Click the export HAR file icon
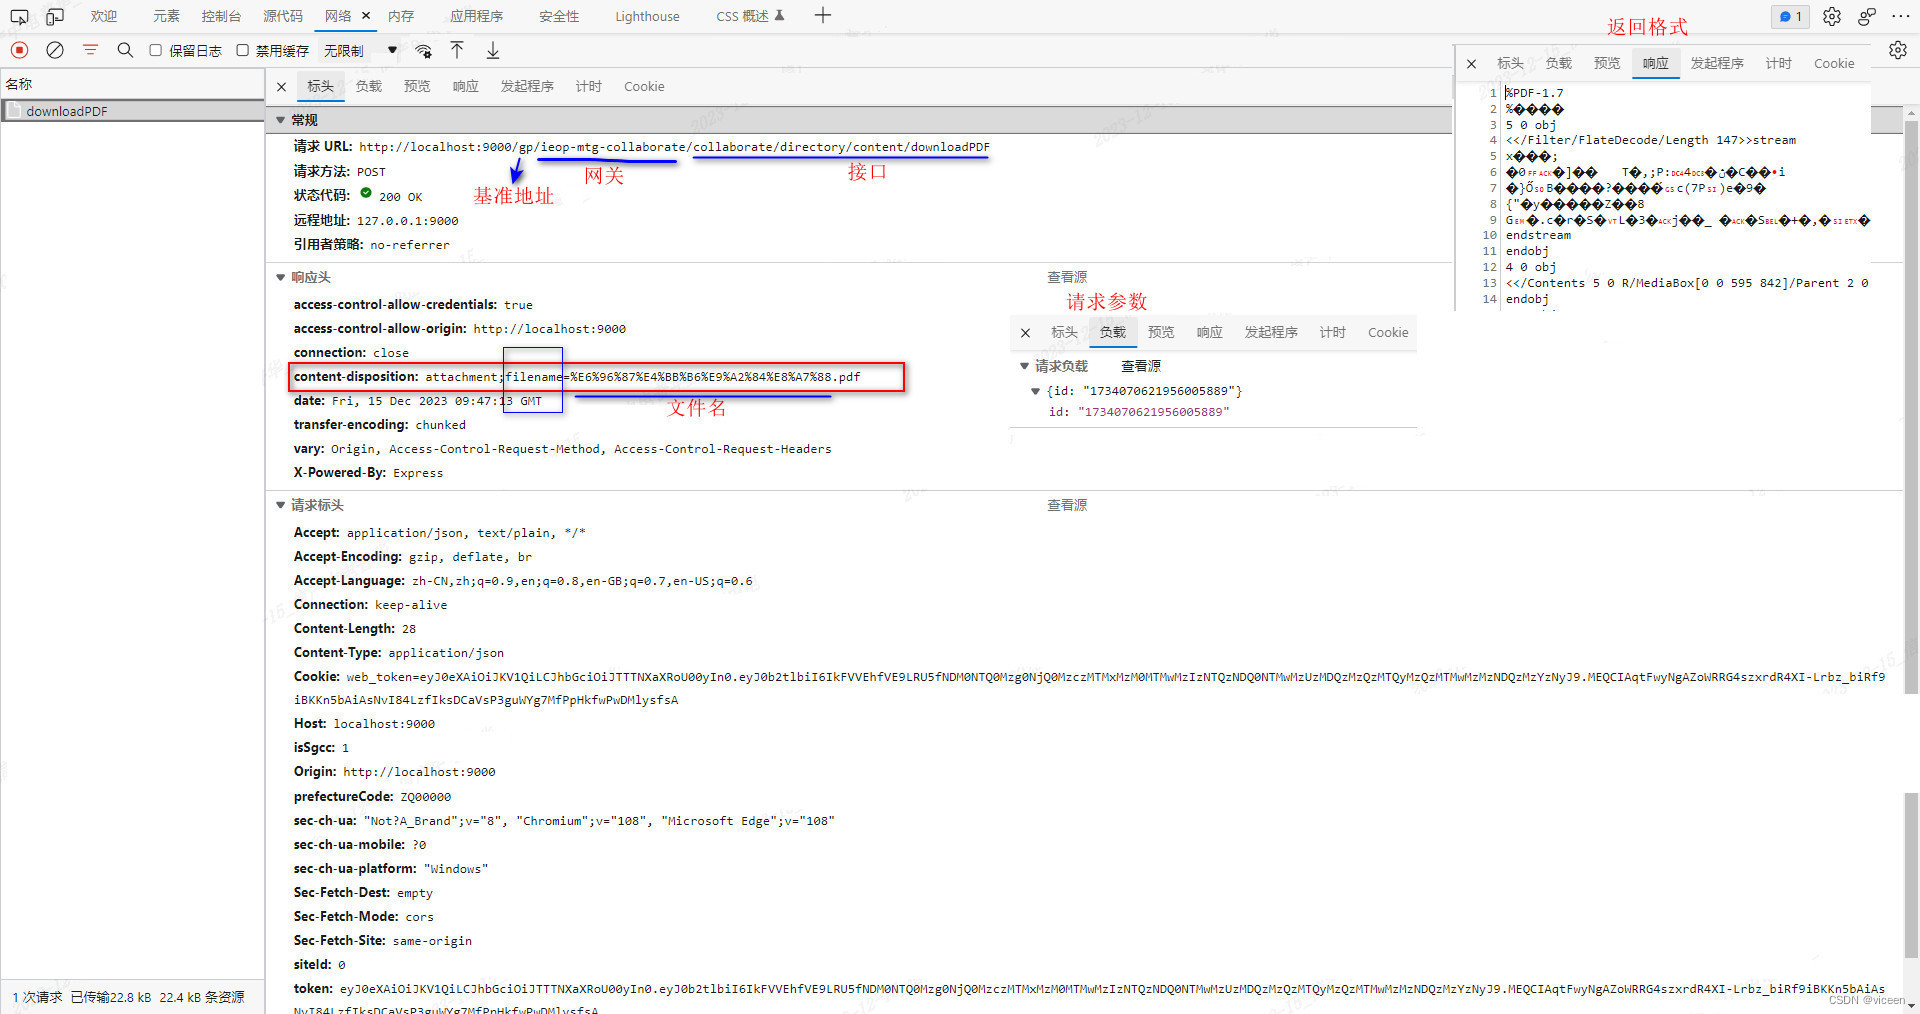 pyautogui.click(x=492, y=50)
